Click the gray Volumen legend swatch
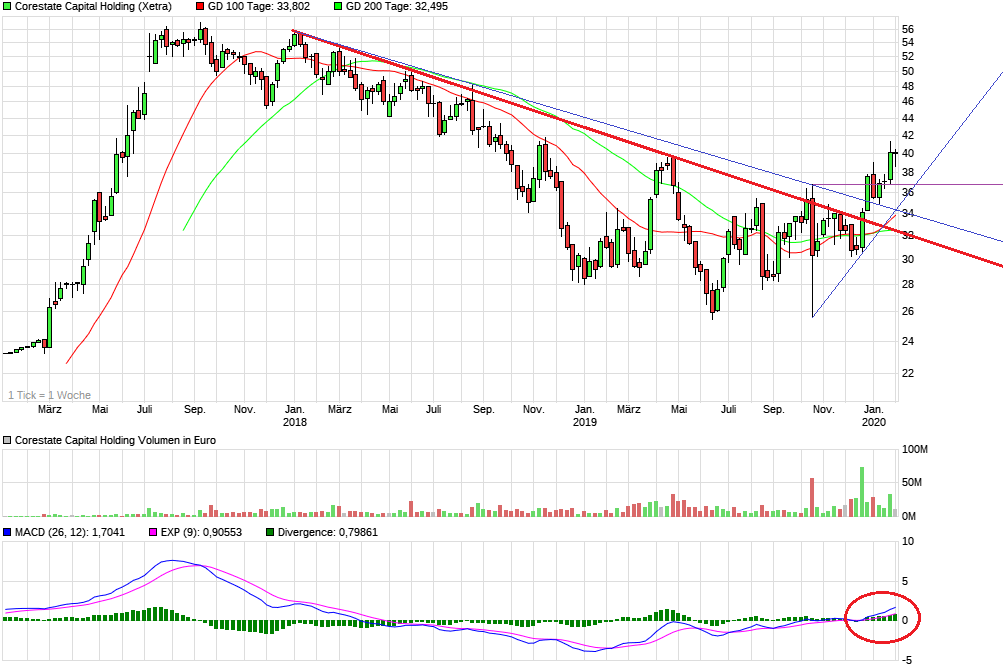1003x669 pixels. 7,440
